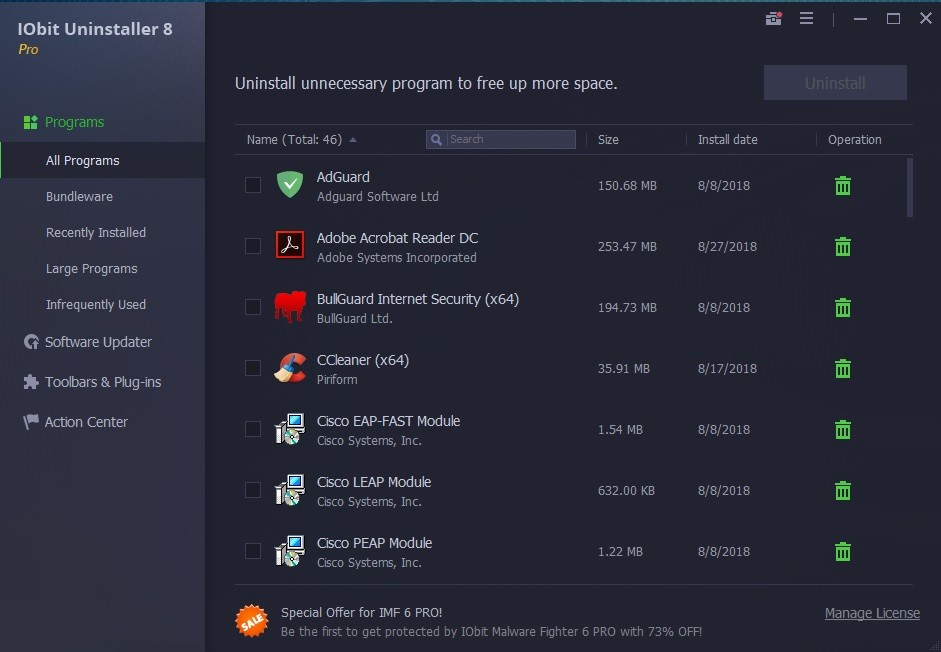941x652 pixels.
Task: Click the trash icon for Adobe Acrobat Reader DC
Action: click(843, 247)
